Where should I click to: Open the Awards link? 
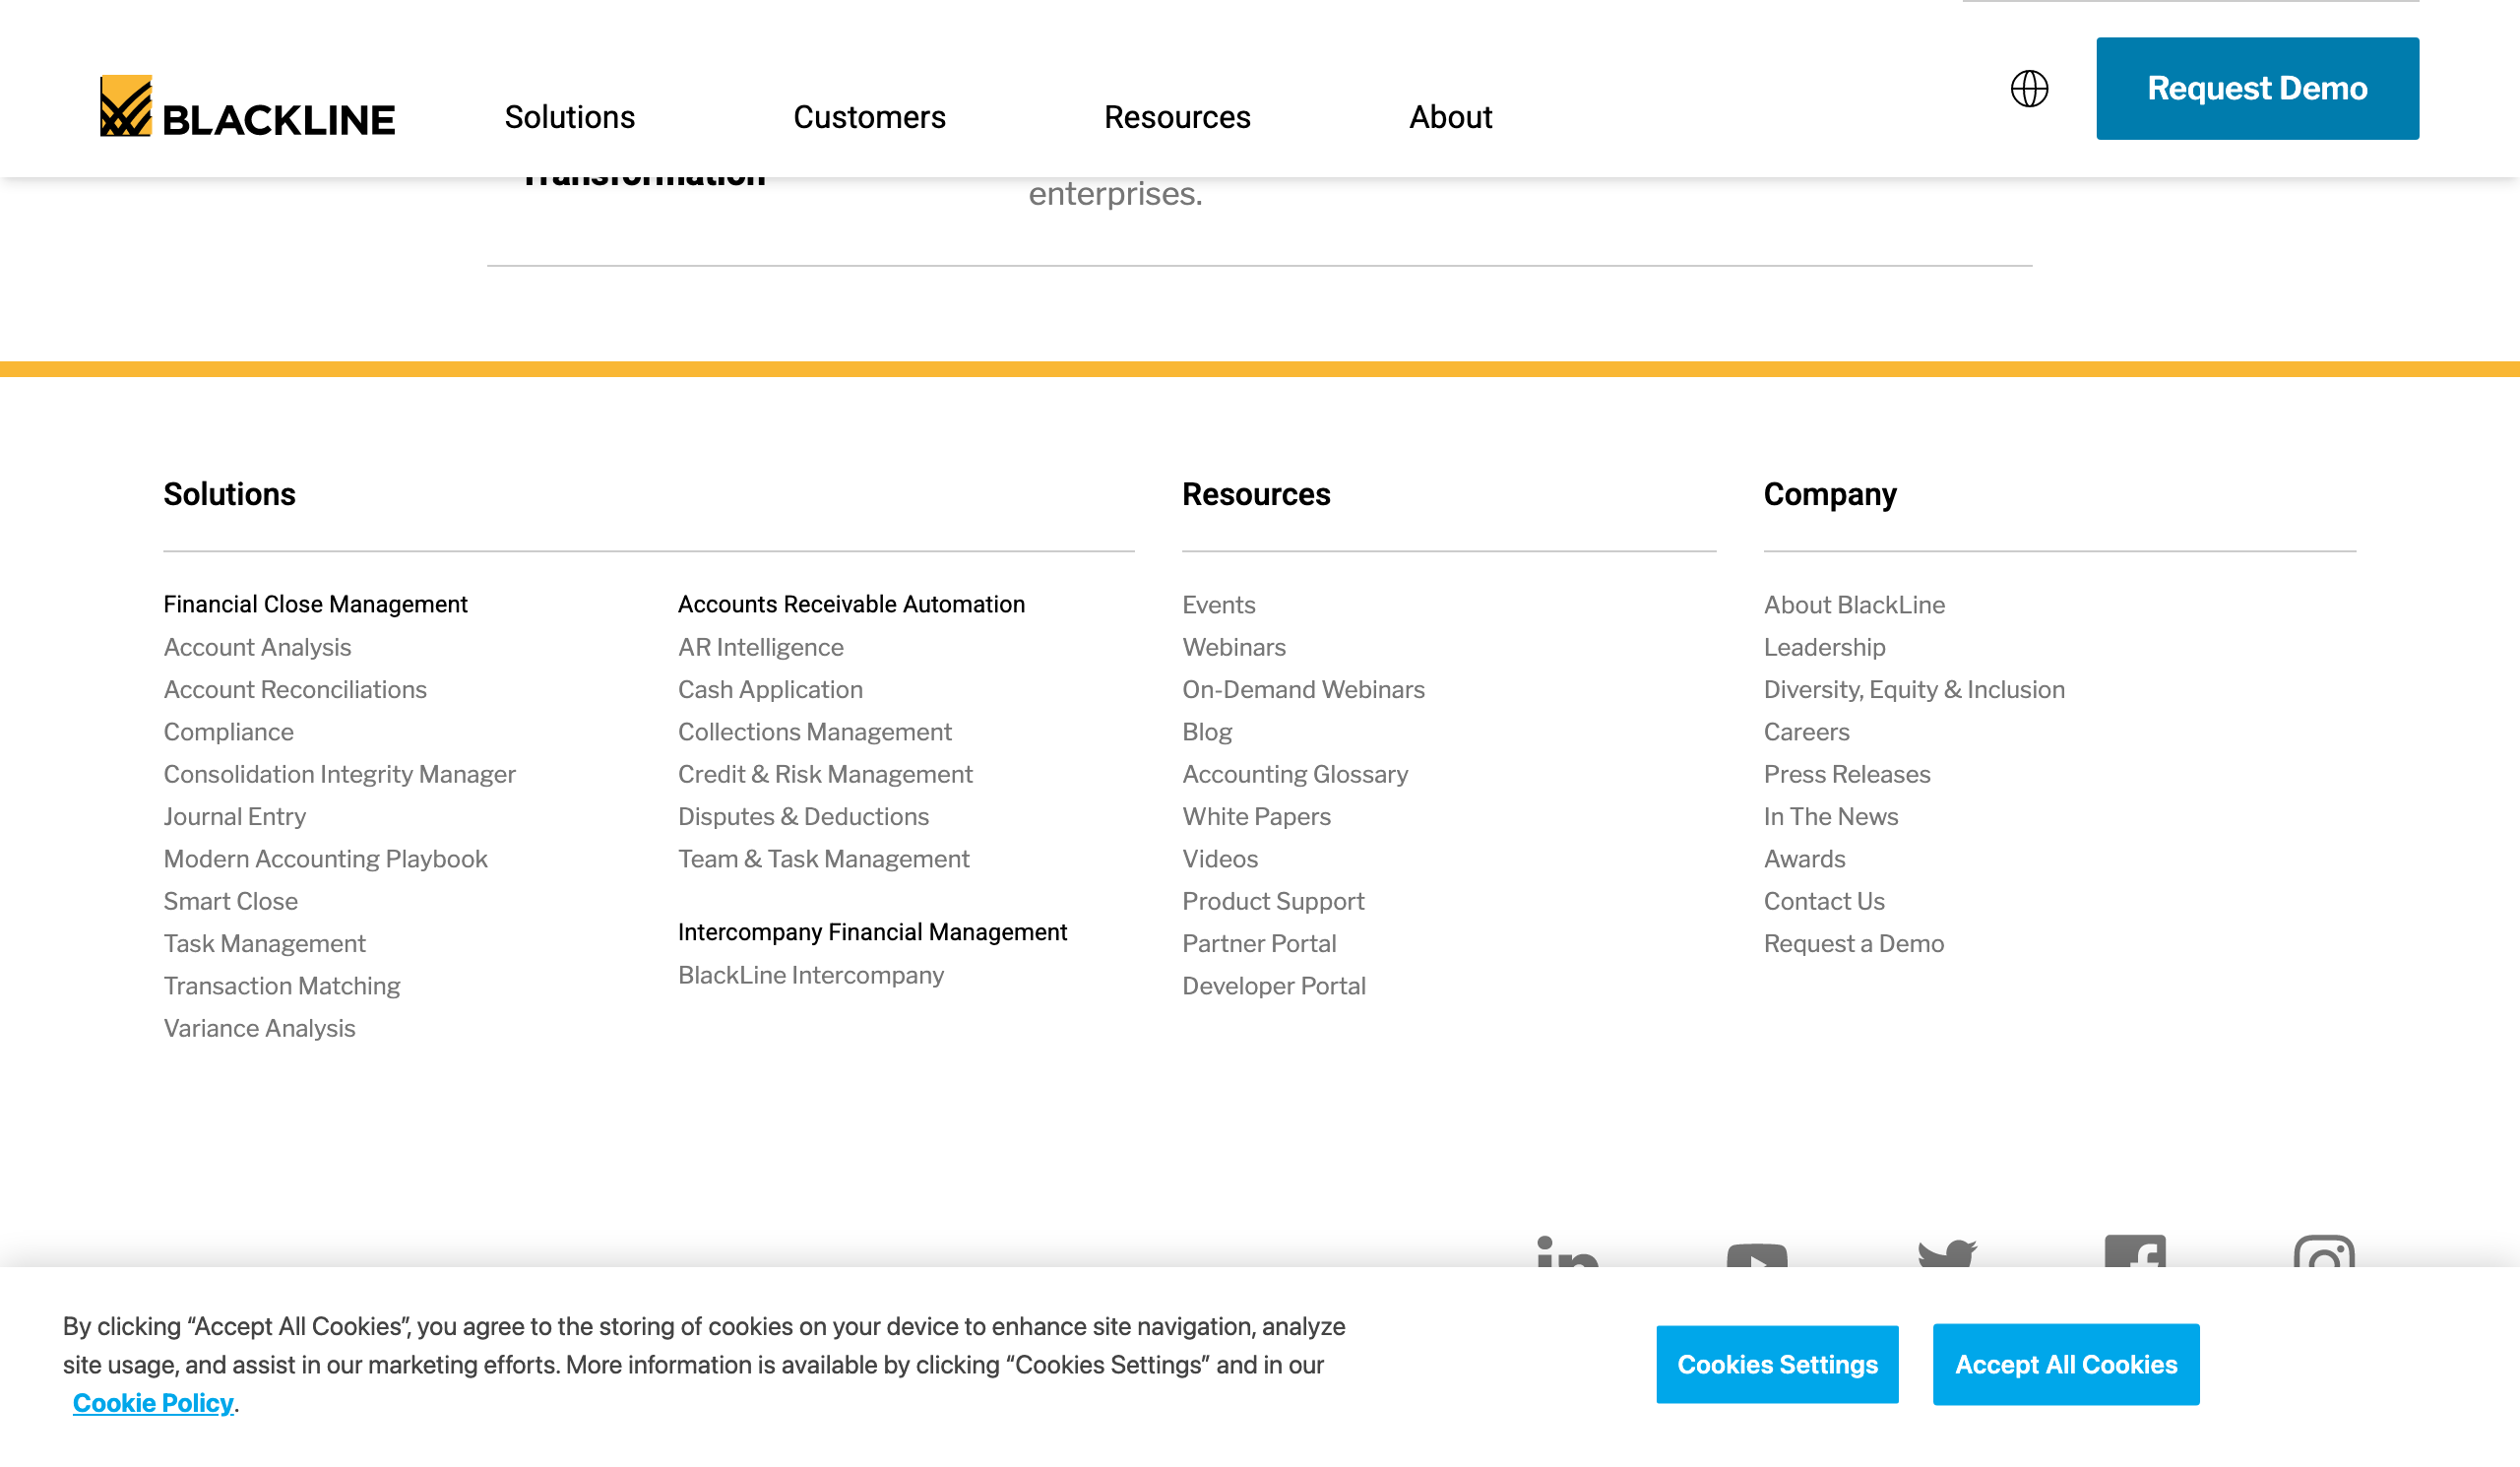(1804, 859)
